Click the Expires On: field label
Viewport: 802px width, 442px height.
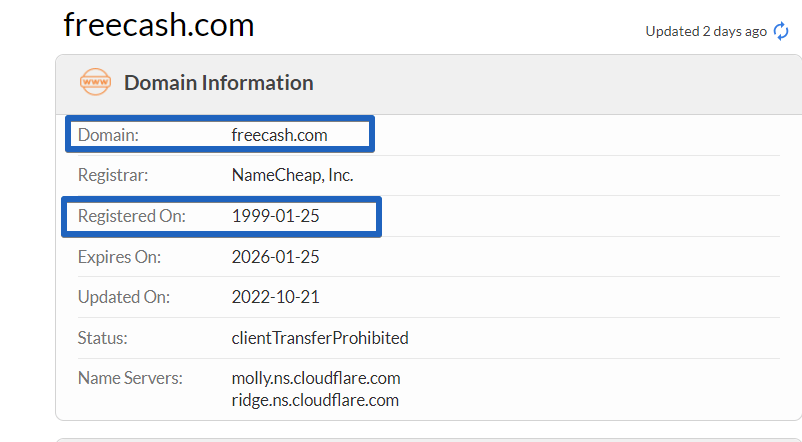coord(119,257)
